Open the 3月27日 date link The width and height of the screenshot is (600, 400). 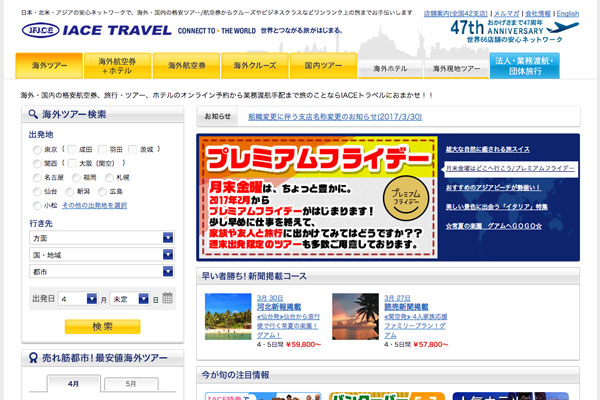pyautogui.click(x=397, y=298)
